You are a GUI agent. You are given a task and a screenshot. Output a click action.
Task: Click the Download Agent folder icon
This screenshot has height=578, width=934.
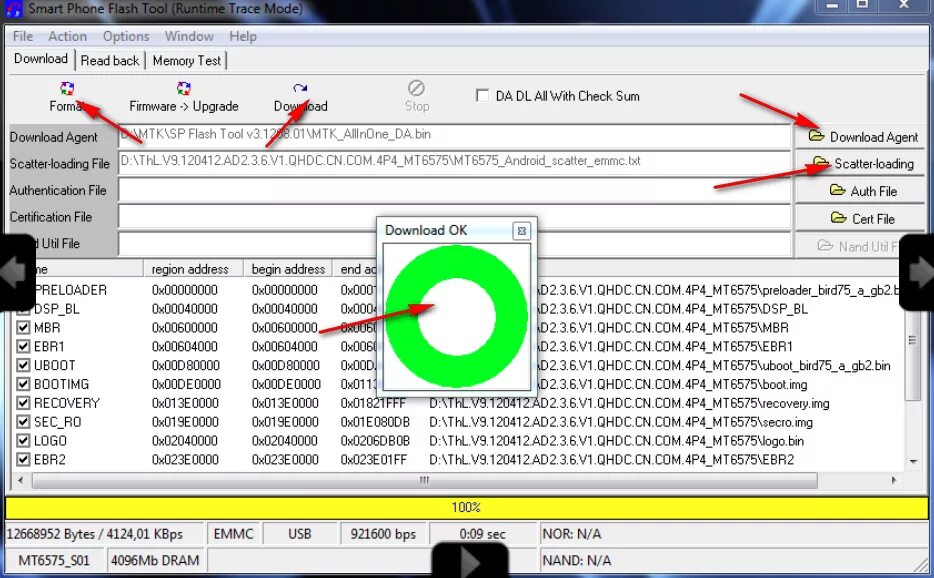[816, 136]
